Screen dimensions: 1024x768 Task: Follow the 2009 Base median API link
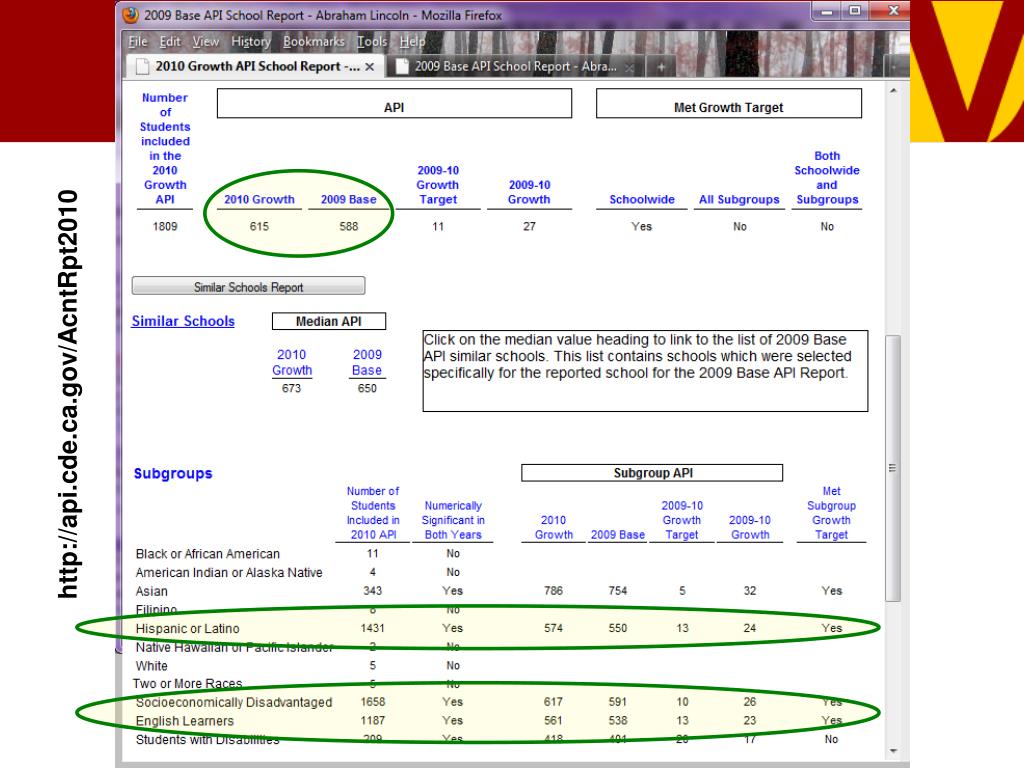(x=367, y=362)
